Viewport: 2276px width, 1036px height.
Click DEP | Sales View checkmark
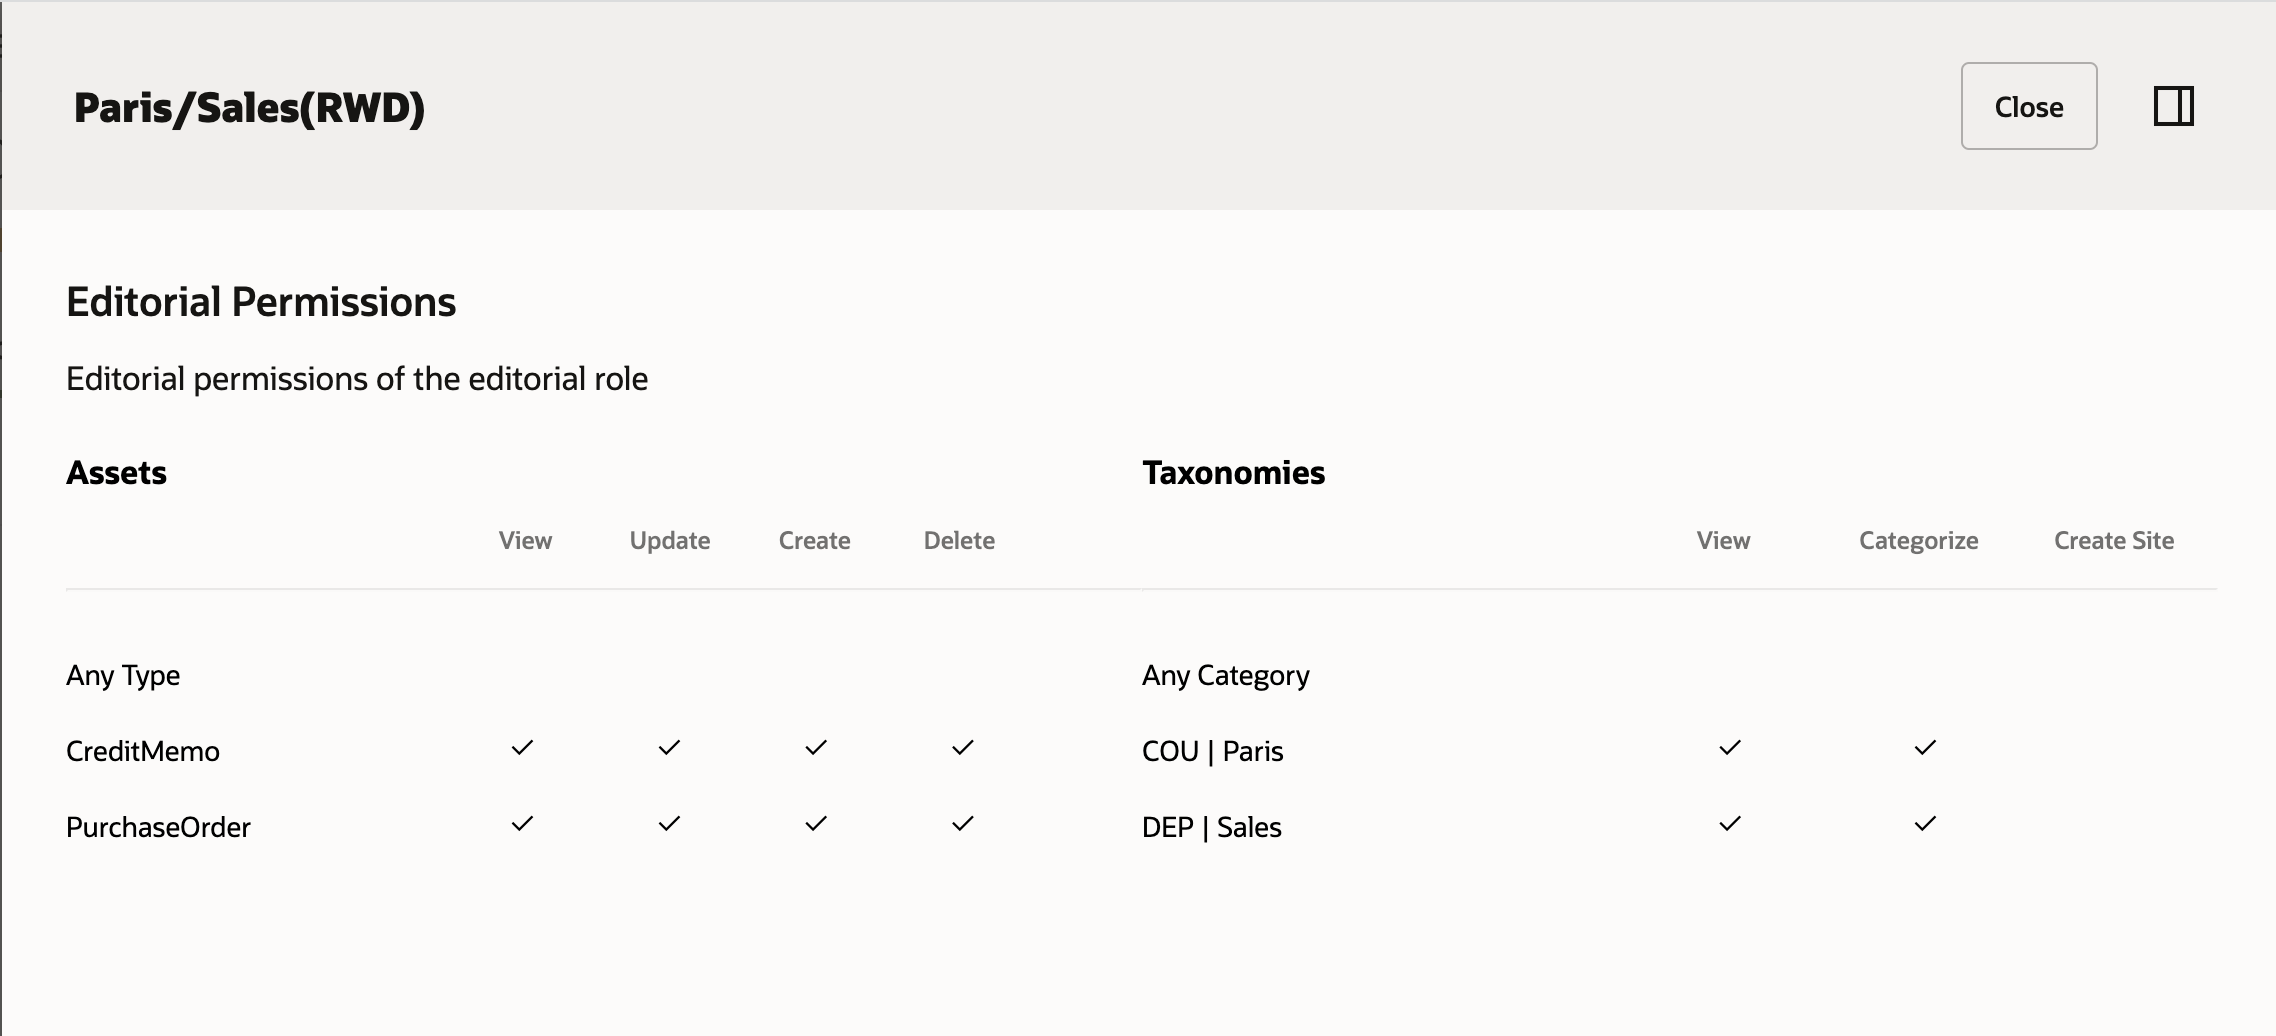[1730, 824]
